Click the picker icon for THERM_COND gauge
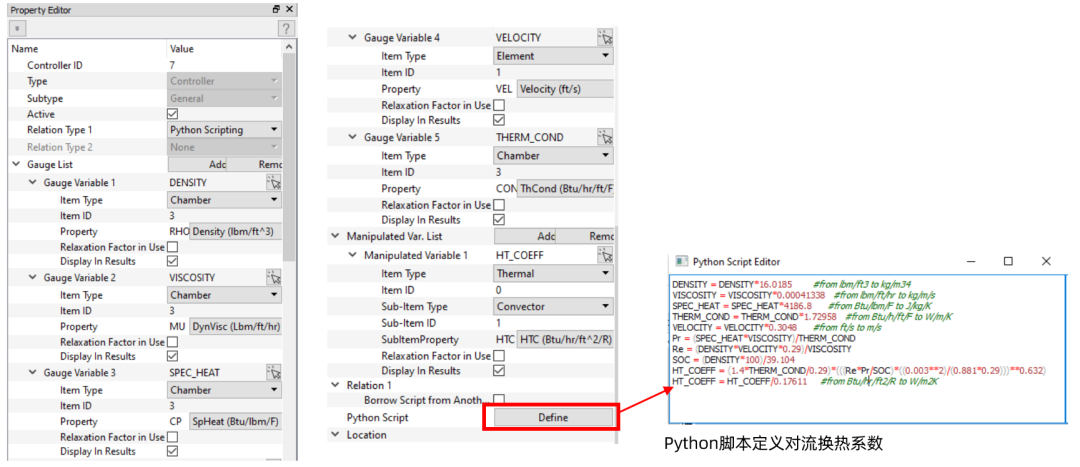 coord(605,137)
